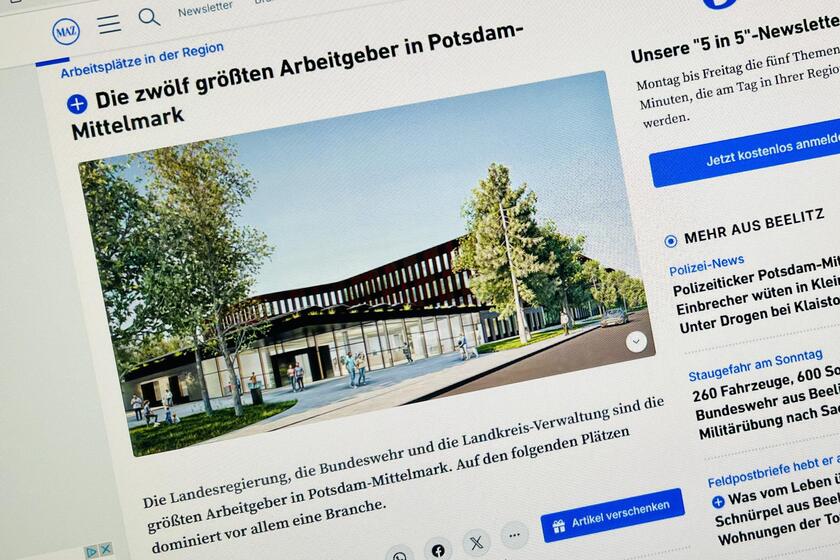Image resolution: width=840 pixels, height=560 pixels.
Task: Share article via X icon
Action: [x=476, y=542]
